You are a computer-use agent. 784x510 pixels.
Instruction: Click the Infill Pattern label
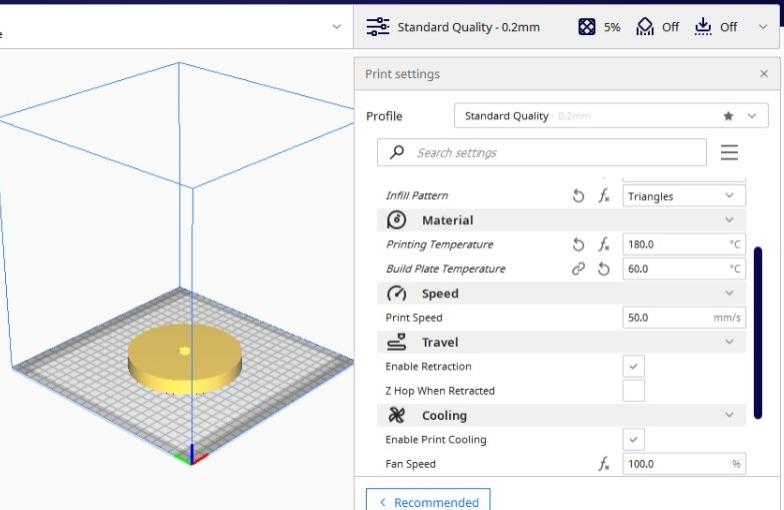pyautogui.click(x=416, y=196)
